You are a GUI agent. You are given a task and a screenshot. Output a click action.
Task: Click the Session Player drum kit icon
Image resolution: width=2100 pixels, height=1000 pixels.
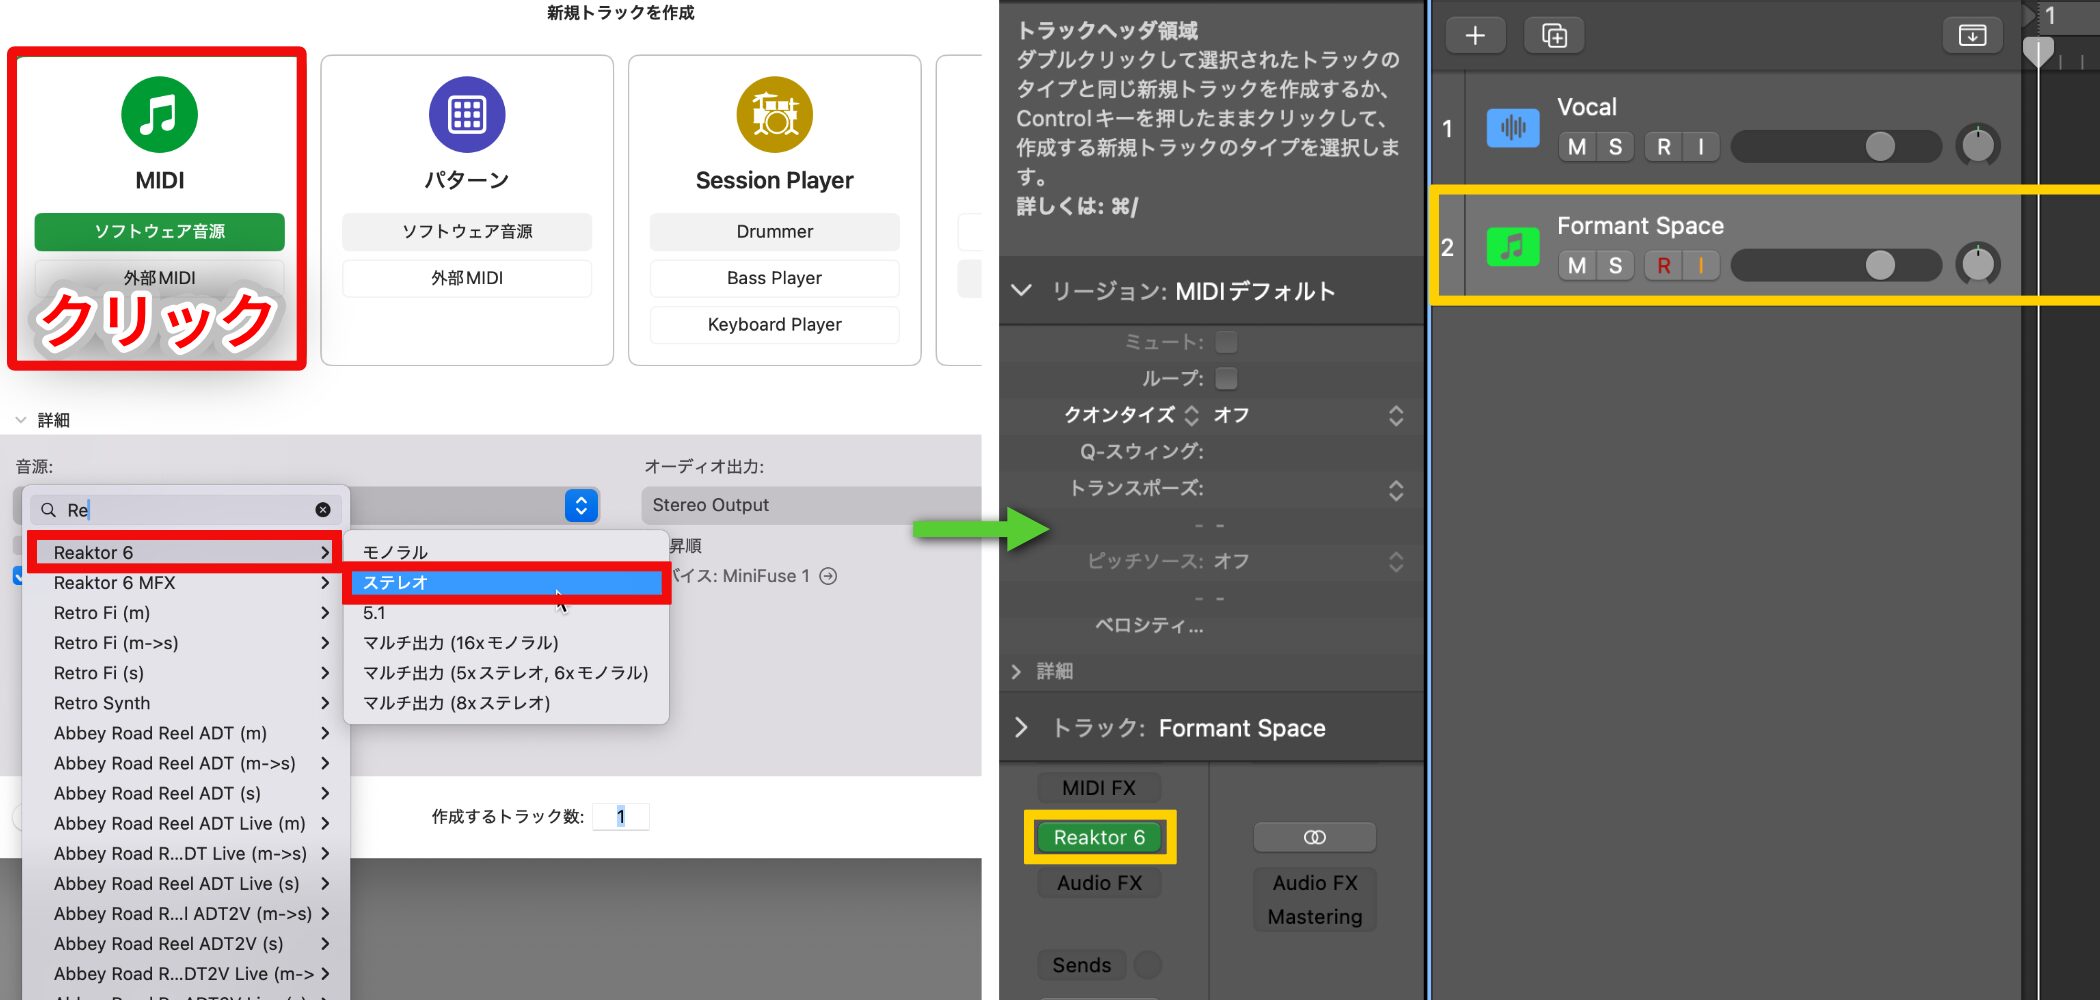pos(775,115)
